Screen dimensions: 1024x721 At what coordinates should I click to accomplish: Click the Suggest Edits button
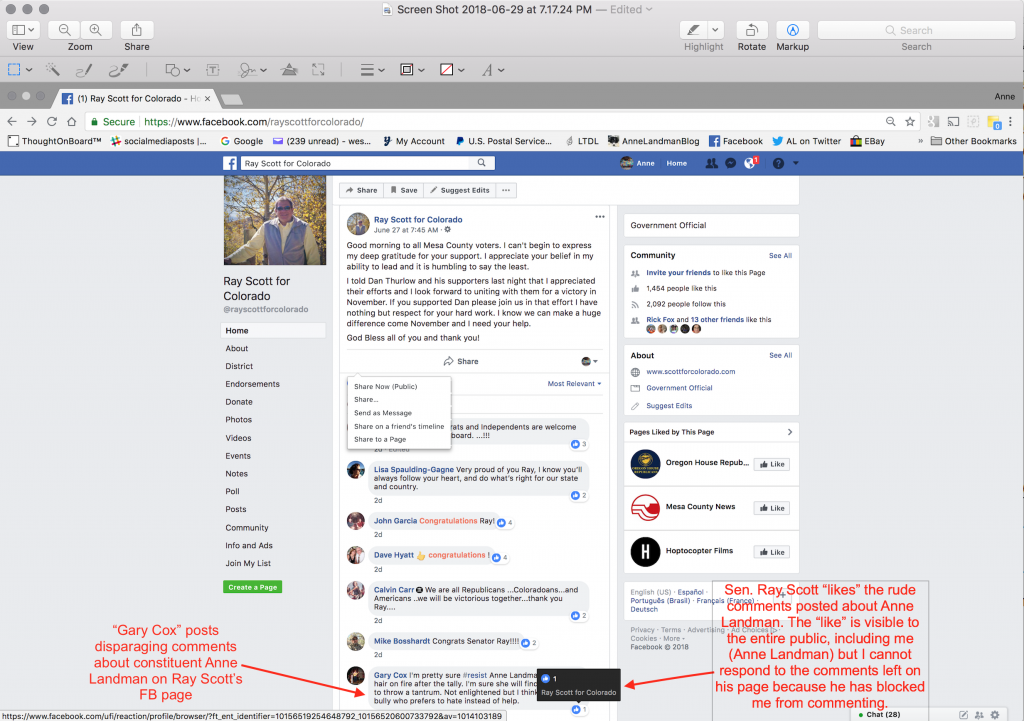click(x=460, y=190)
